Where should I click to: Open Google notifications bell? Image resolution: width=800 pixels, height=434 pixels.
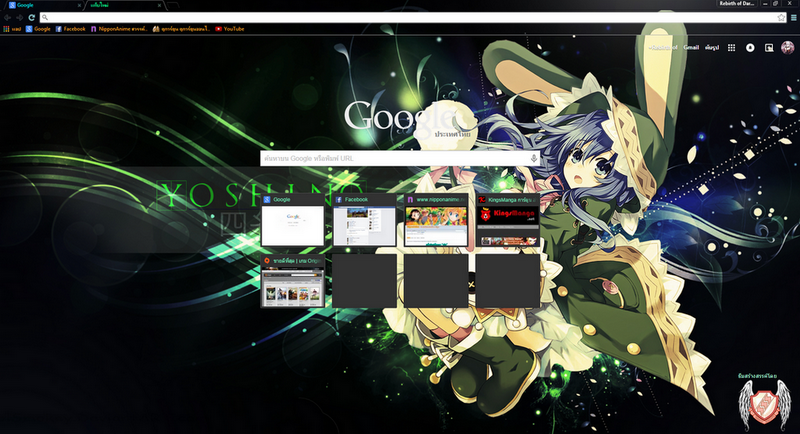750,47
